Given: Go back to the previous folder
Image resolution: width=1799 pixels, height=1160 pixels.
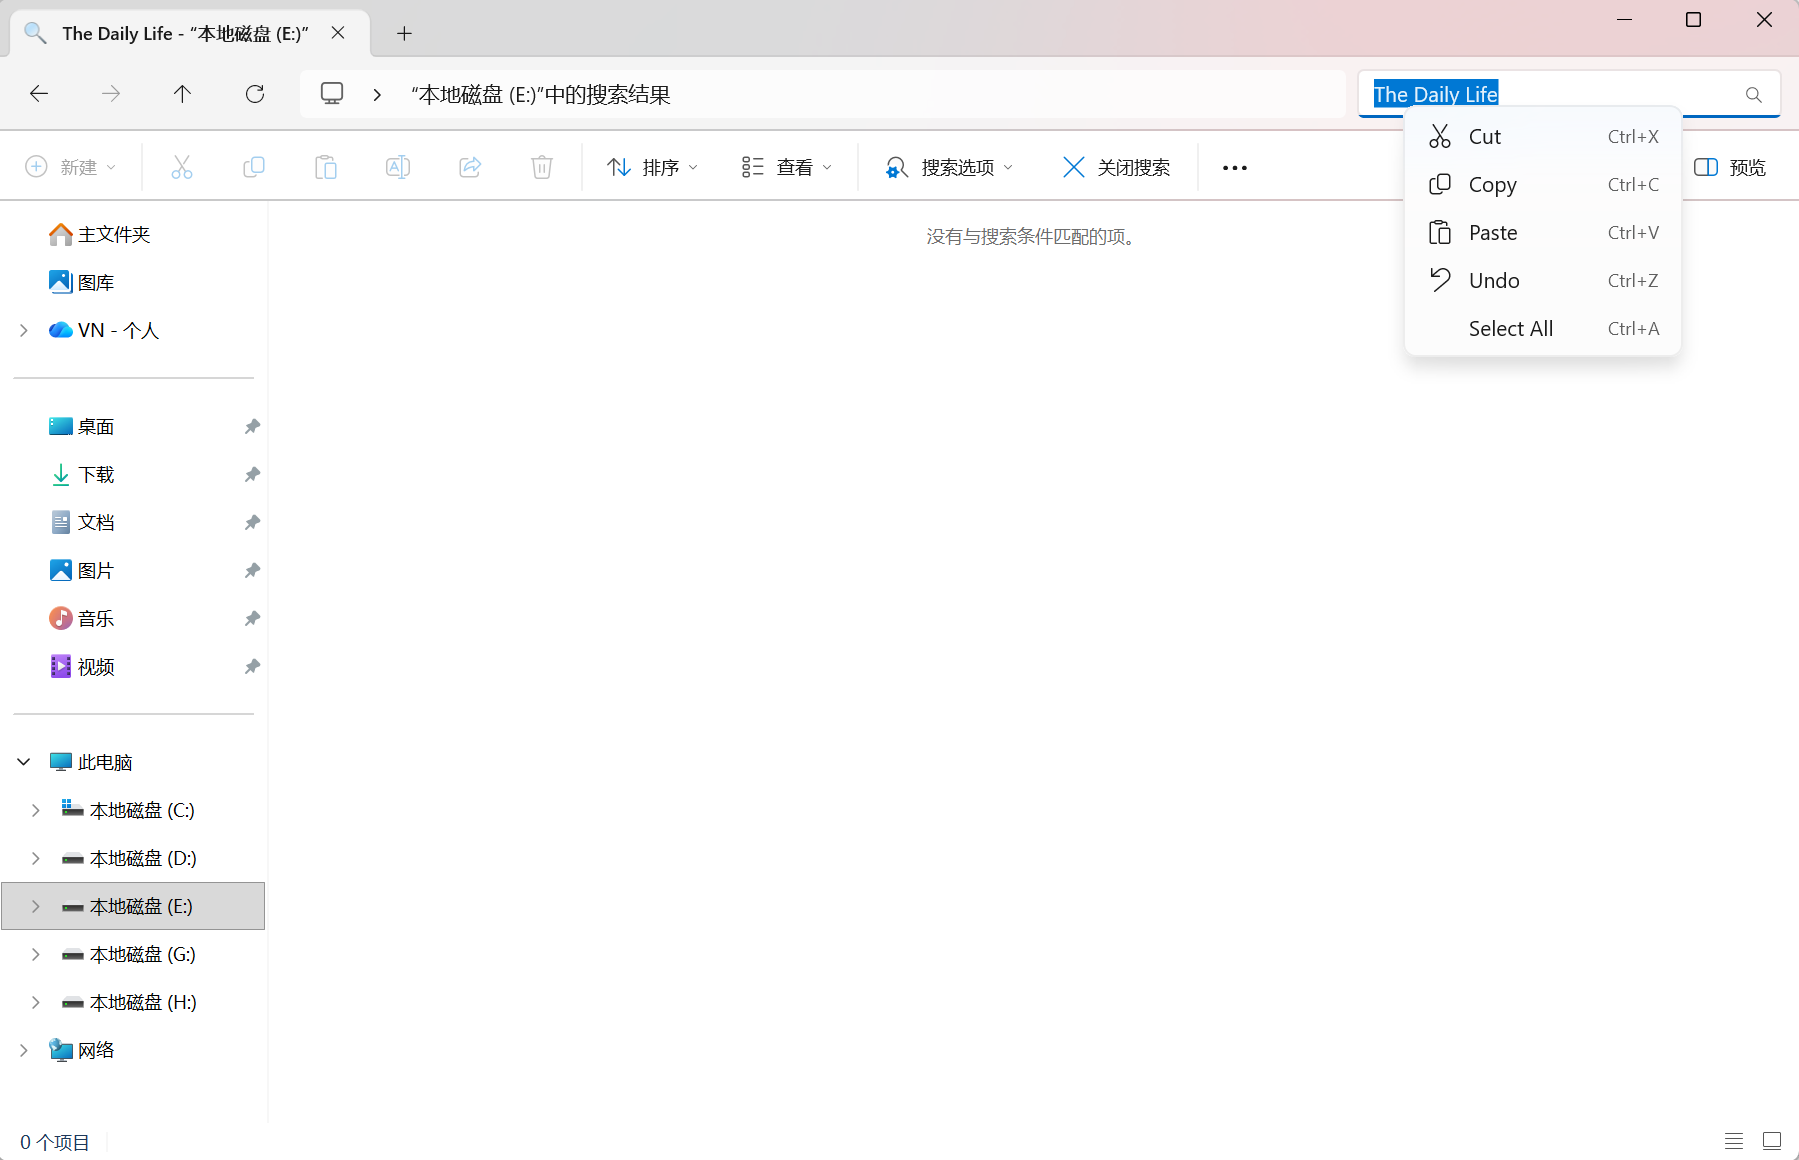Looking at the screenshot, I should [39, 94].
